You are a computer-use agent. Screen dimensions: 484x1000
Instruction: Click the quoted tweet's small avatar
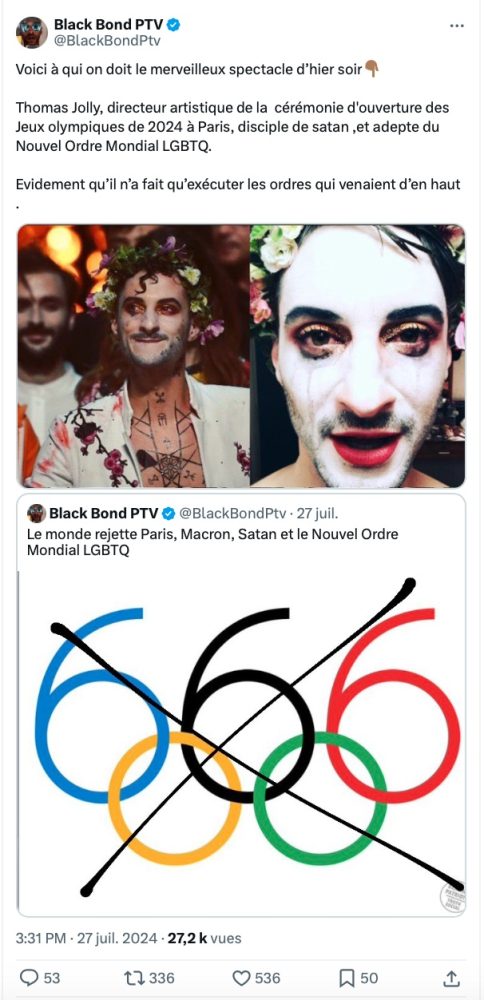tap(36, 513)
